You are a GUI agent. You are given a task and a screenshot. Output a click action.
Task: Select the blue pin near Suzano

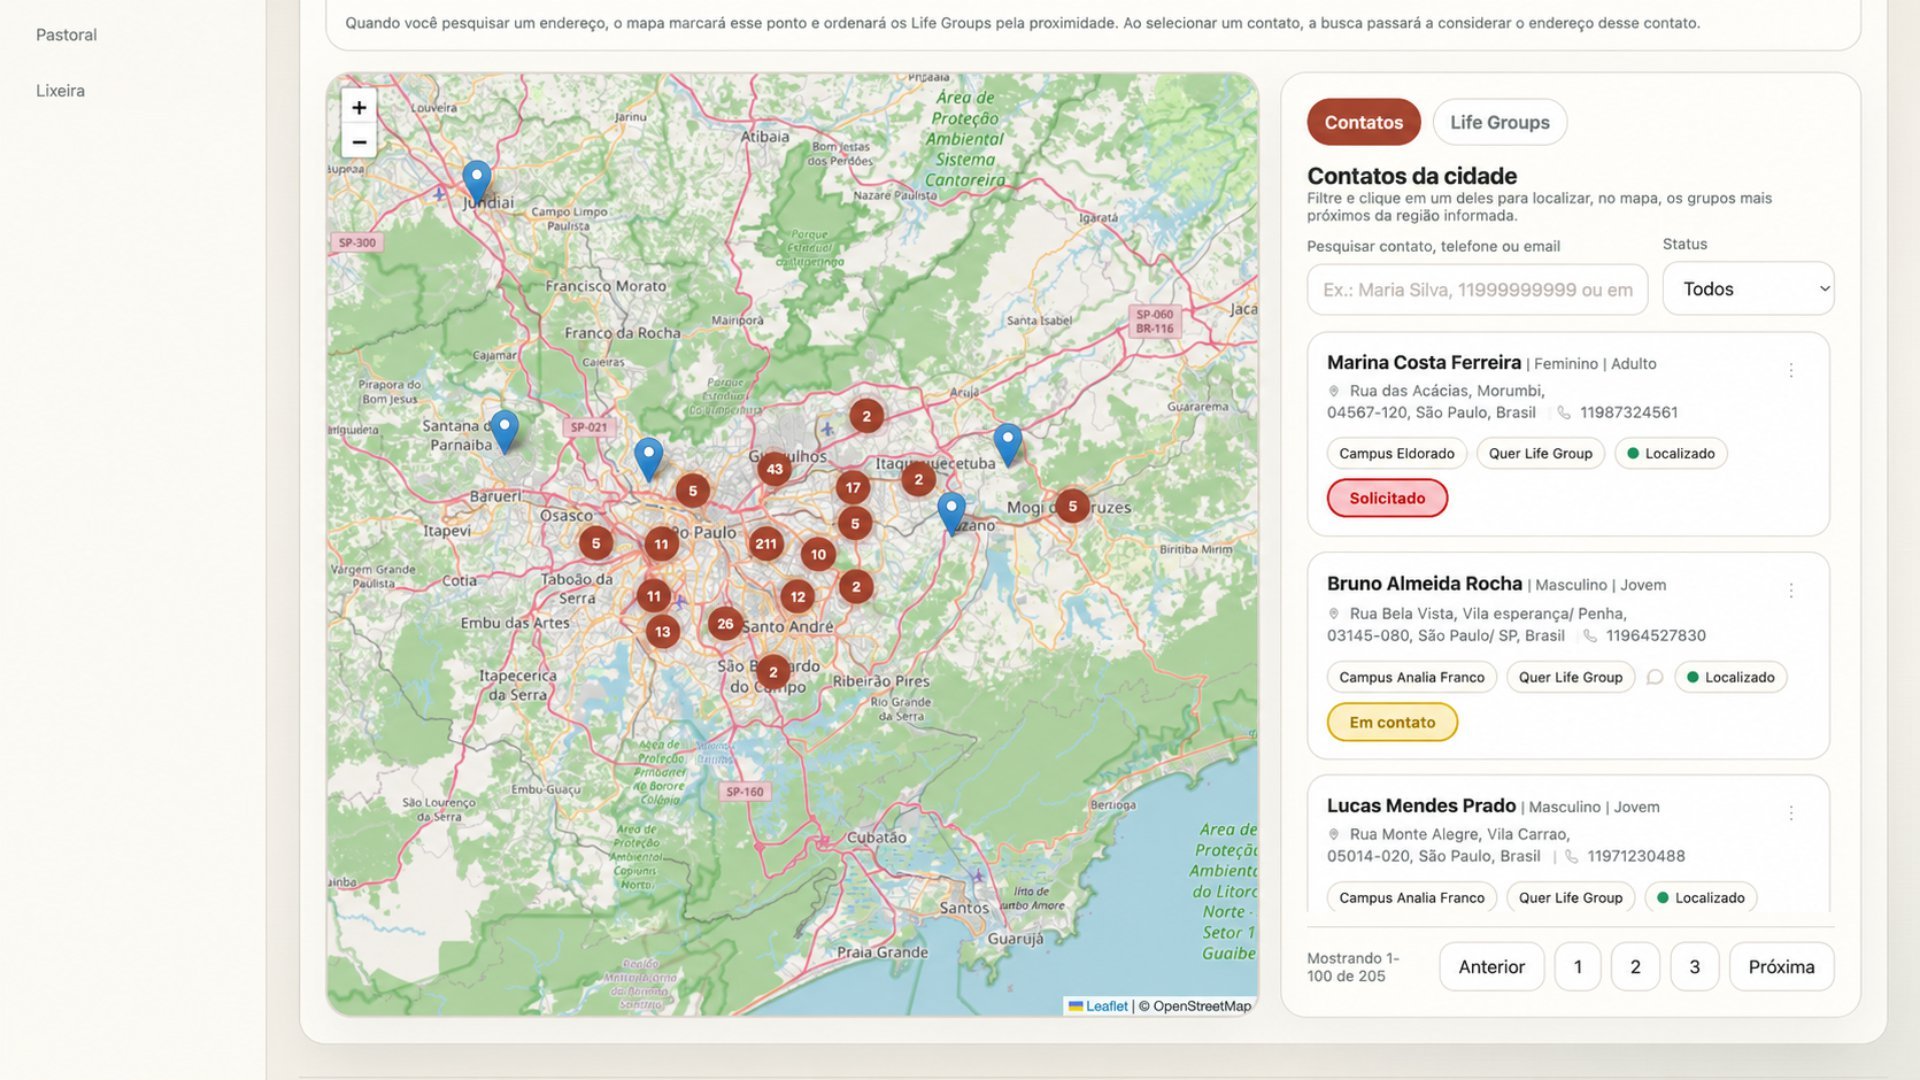[x=951, y=513]
